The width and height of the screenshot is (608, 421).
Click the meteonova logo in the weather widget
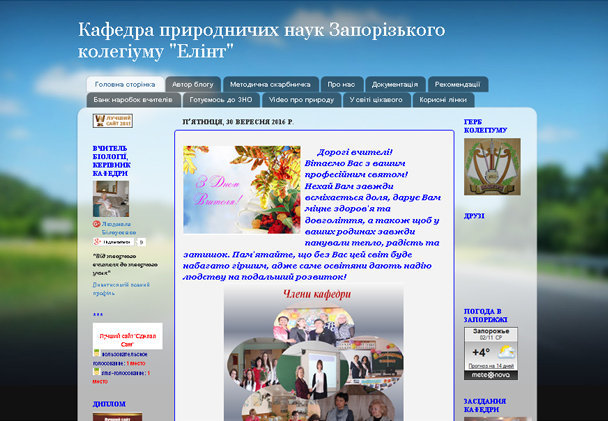(x=491, y=377)
